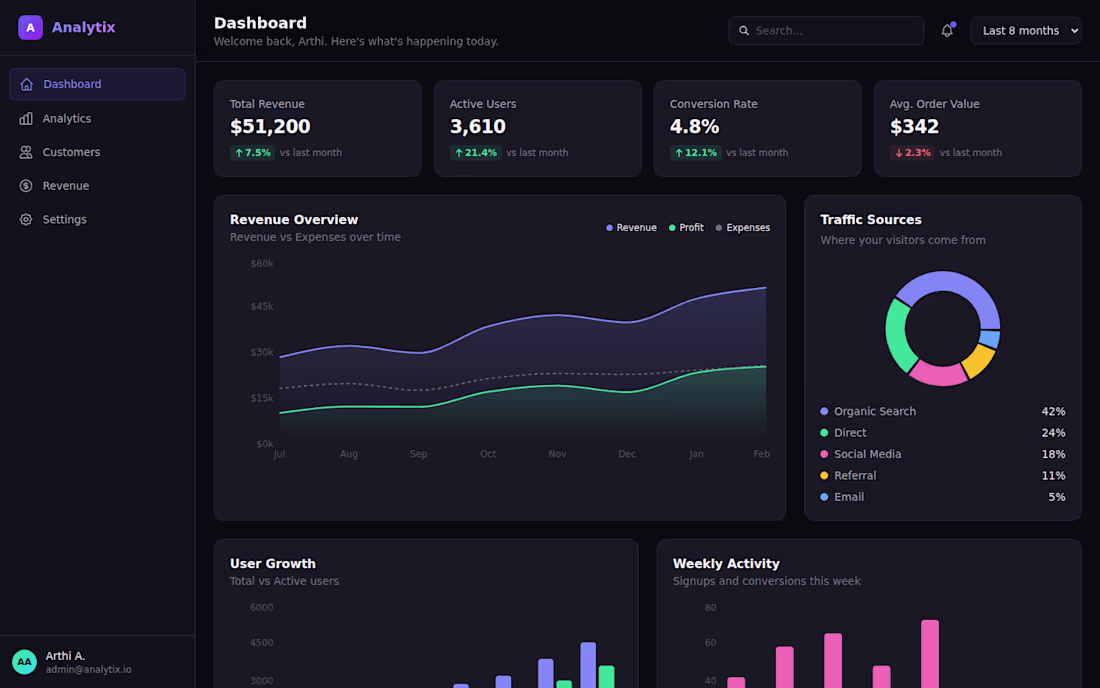Click the Analytix logo icon
Viewport: 1100px width, 688px height.
point(27,27)
